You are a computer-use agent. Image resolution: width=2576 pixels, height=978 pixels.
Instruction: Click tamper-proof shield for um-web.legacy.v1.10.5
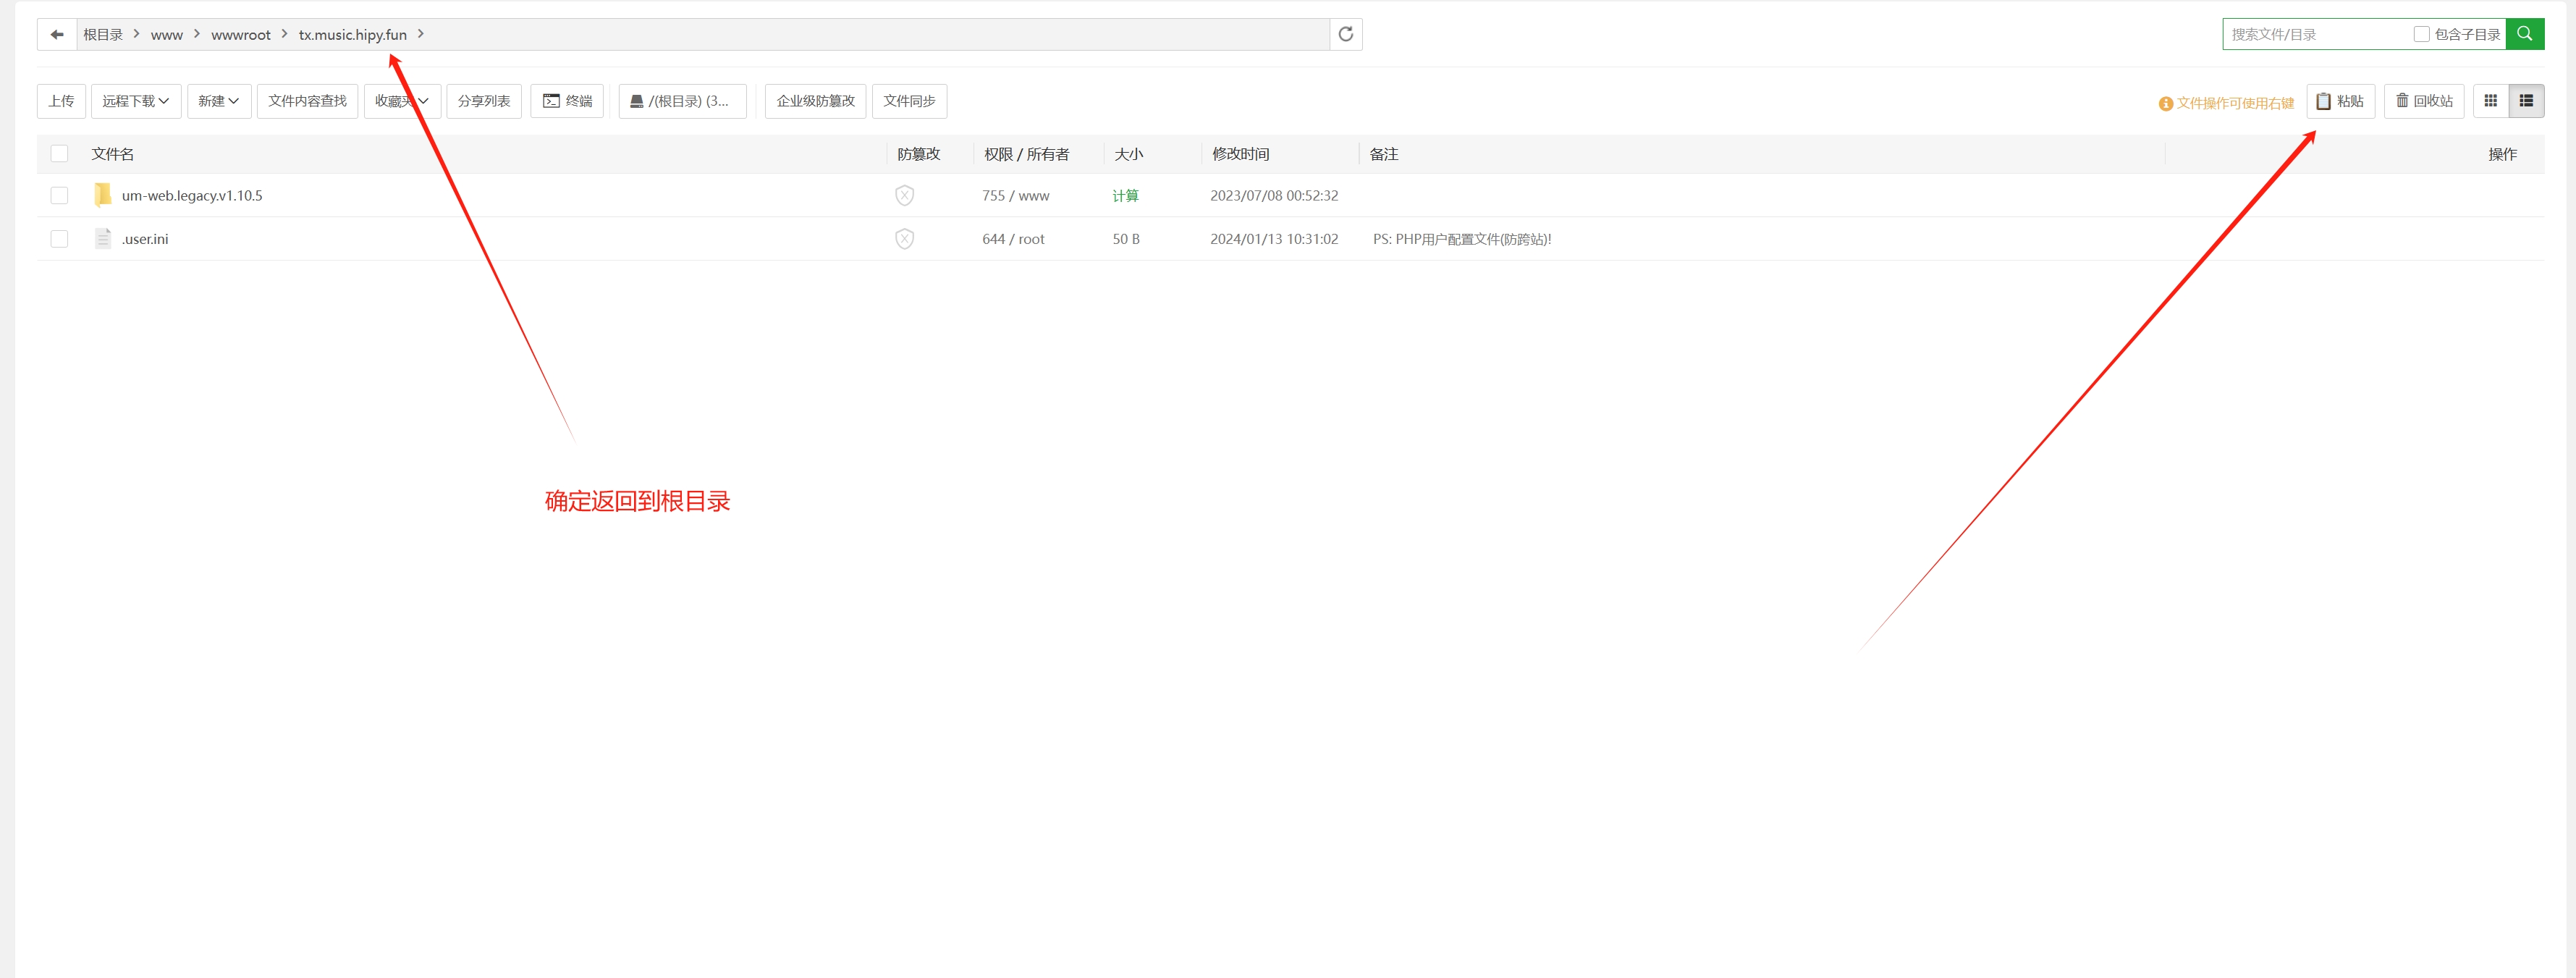point(904,196)
